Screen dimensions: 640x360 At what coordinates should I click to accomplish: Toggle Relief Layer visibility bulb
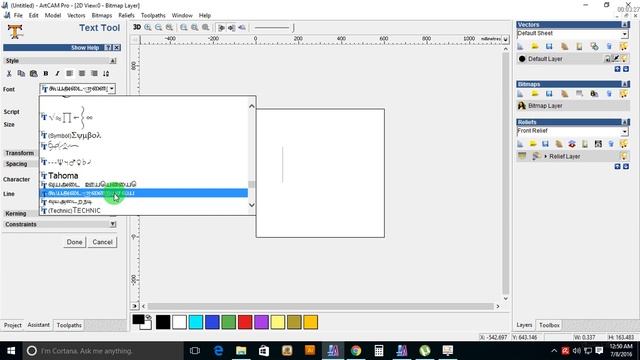click(x=624, y=156)
